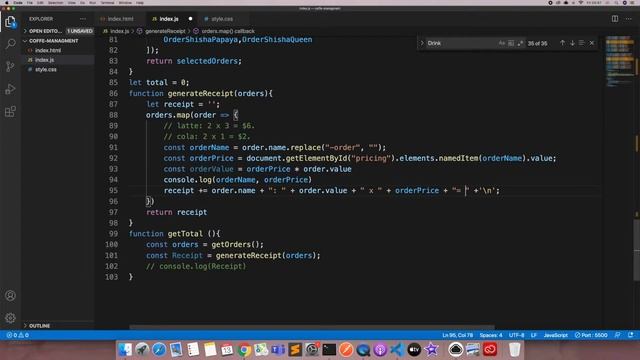Open Sublime Text from the dock
The image size is (640, 360).
coord(295,349)
